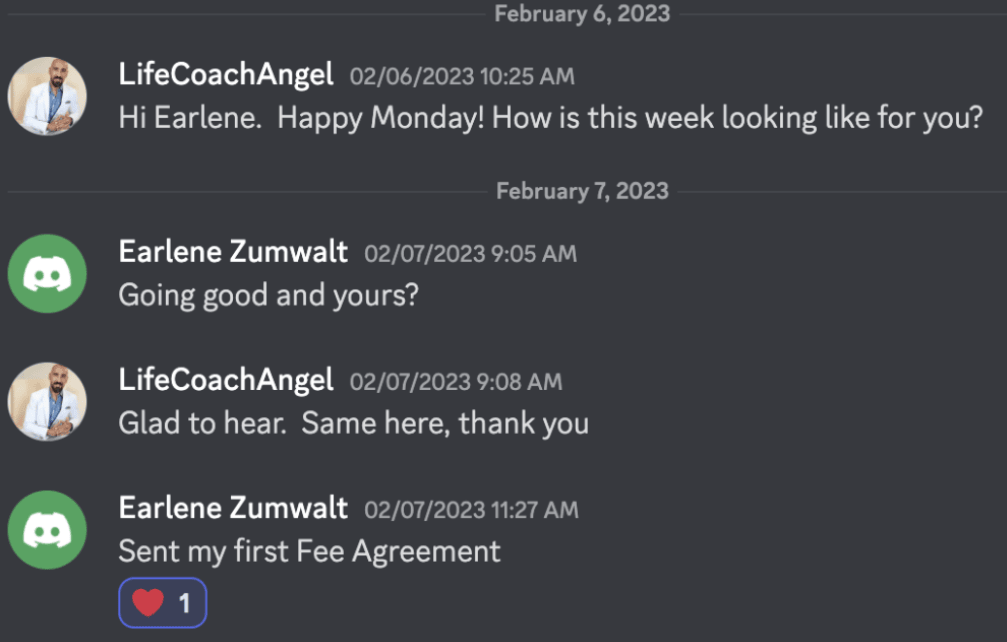Click the 02/07/2023 9:08 AM timestamp

456,382
